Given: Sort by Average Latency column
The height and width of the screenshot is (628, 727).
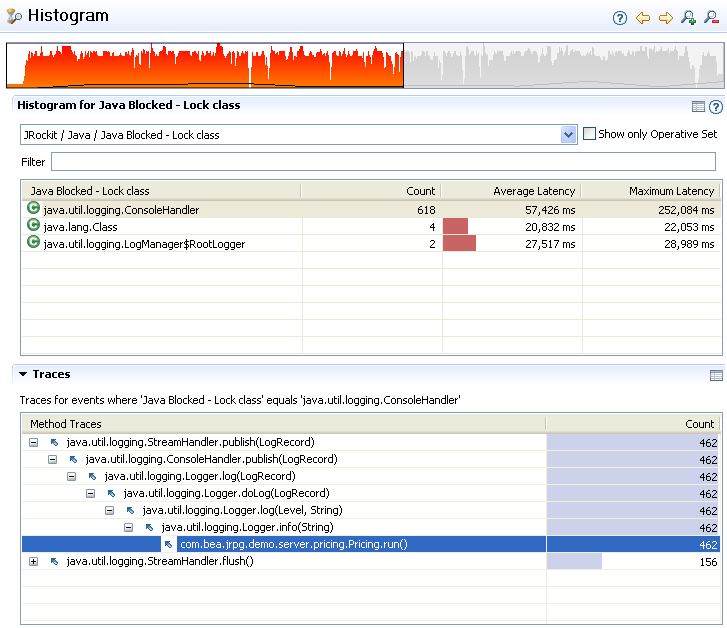Looking at the screenshot, I should [x=512, y=191].
